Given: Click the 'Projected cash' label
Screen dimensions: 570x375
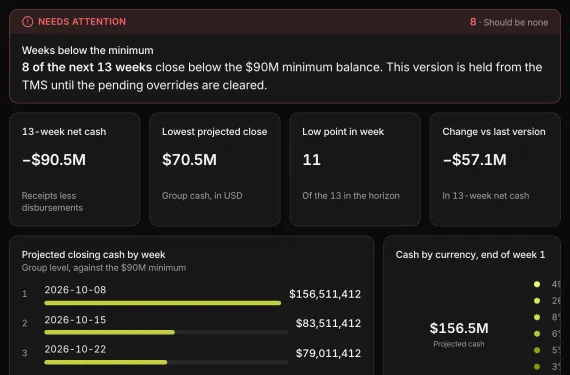Looking at the screenshot, I should pos(459,344).
